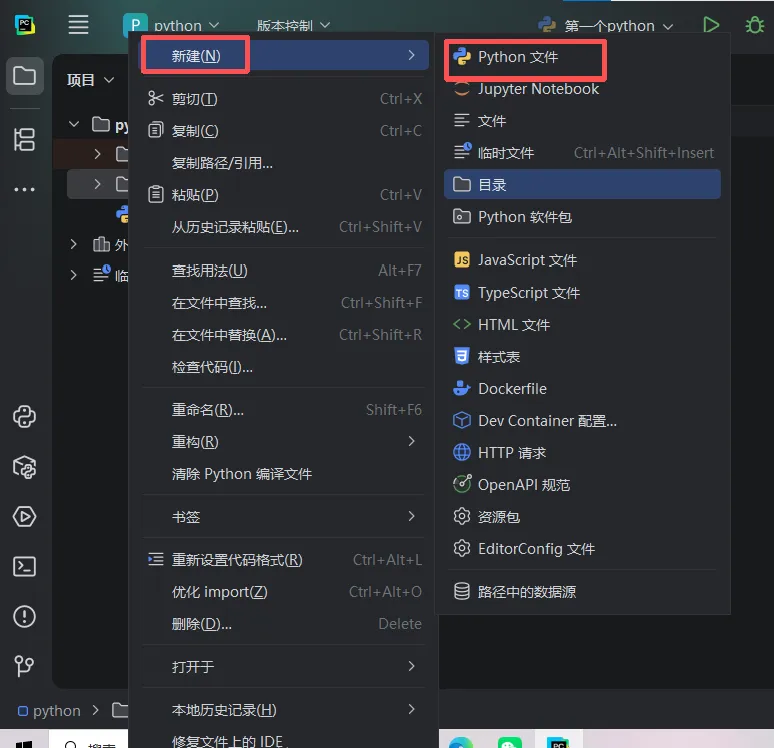Choose 从历史记录粘贴(E)...
The image size is (774, 748).
coord(284,227)
